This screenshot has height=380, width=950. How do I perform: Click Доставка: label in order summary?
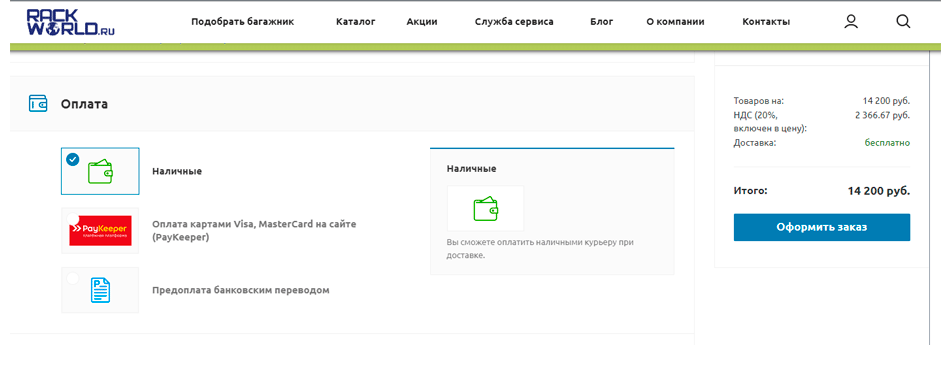point(755,143)
